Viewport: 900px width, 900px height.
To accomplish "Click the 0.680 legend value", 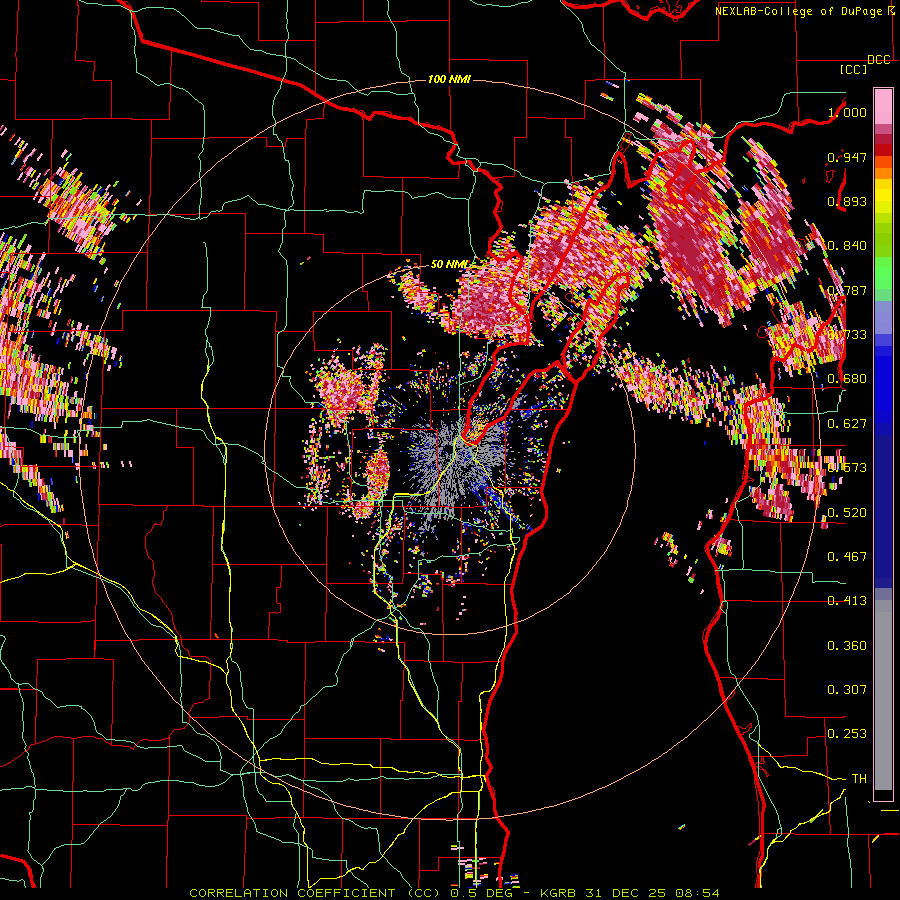I will tap(847, 379).
